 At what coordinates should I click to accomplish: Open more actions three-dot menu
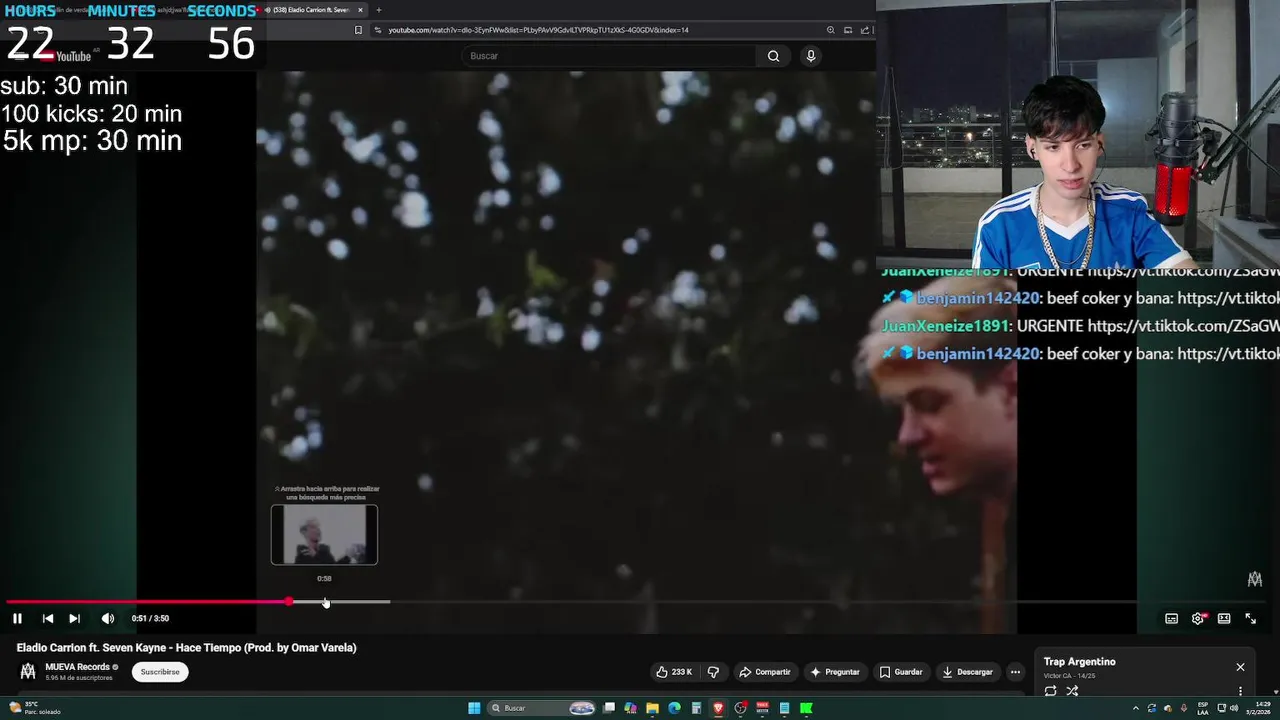(1015, 672)
